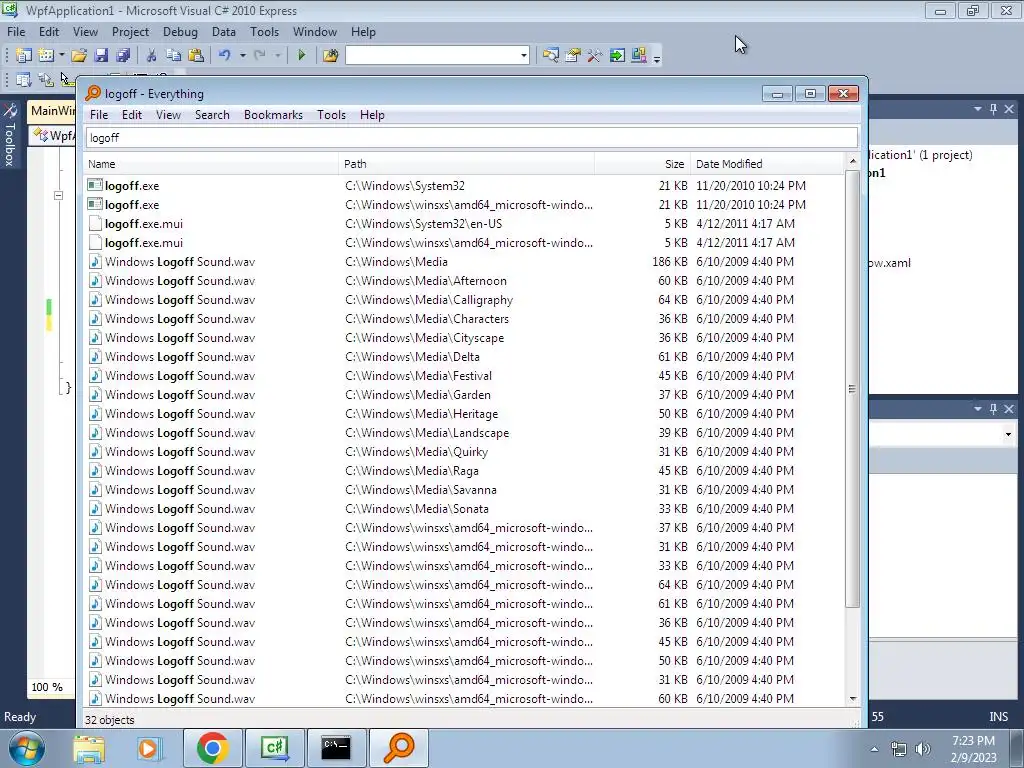This screenshot has width=1024, height=768.
Task: Click the Save floppy disk icon
Action: tap(101, 56)
